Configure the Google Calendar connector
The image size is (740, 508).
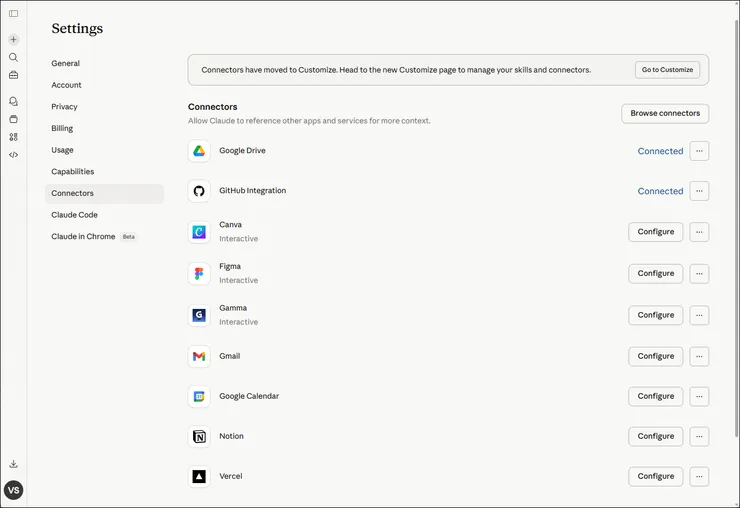pos(655,396)
